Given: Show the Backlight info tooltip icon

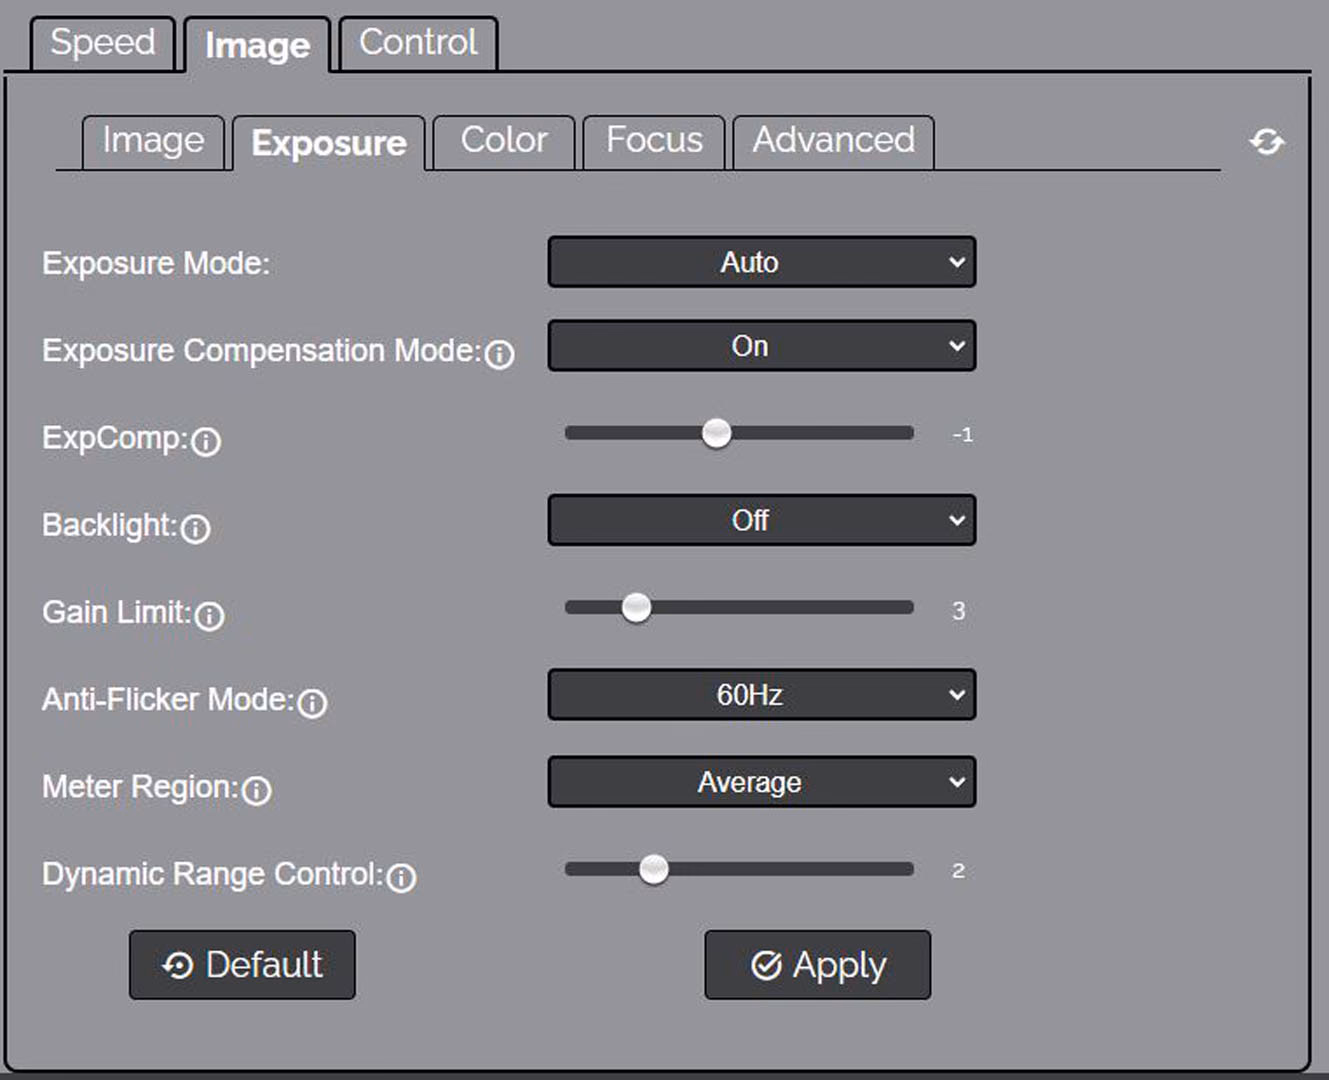Looking at the screenshot, I should (x=196, y=528).
